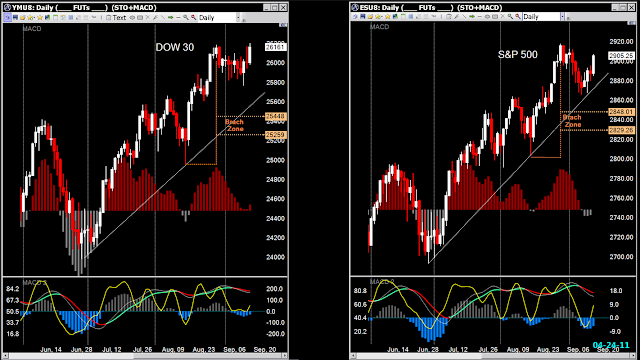Select the diagonal trendline tool in YMU8 toolbar
This screenshot has width=640, height=360.
pyautogui.click(x=163, y=18)
